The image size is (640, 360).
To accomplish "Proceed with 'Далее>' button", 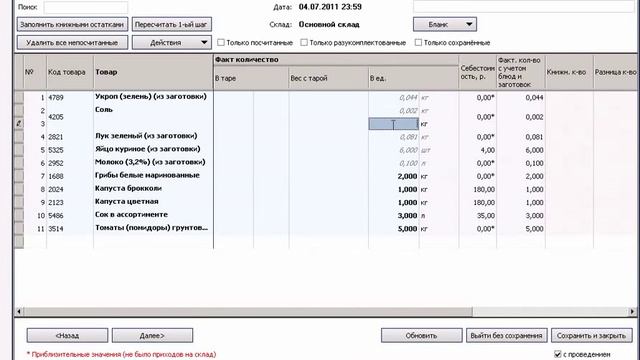I will pos(152,336).
